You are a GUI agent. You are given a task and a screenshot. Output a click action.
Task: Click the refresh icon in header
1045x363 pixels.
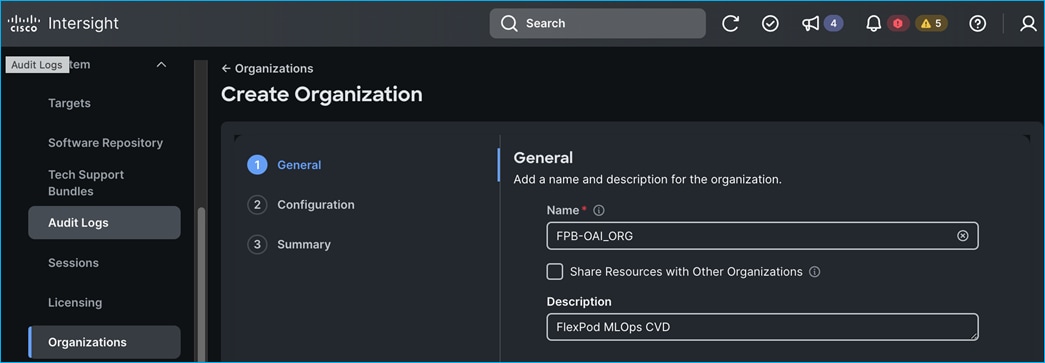730,23
